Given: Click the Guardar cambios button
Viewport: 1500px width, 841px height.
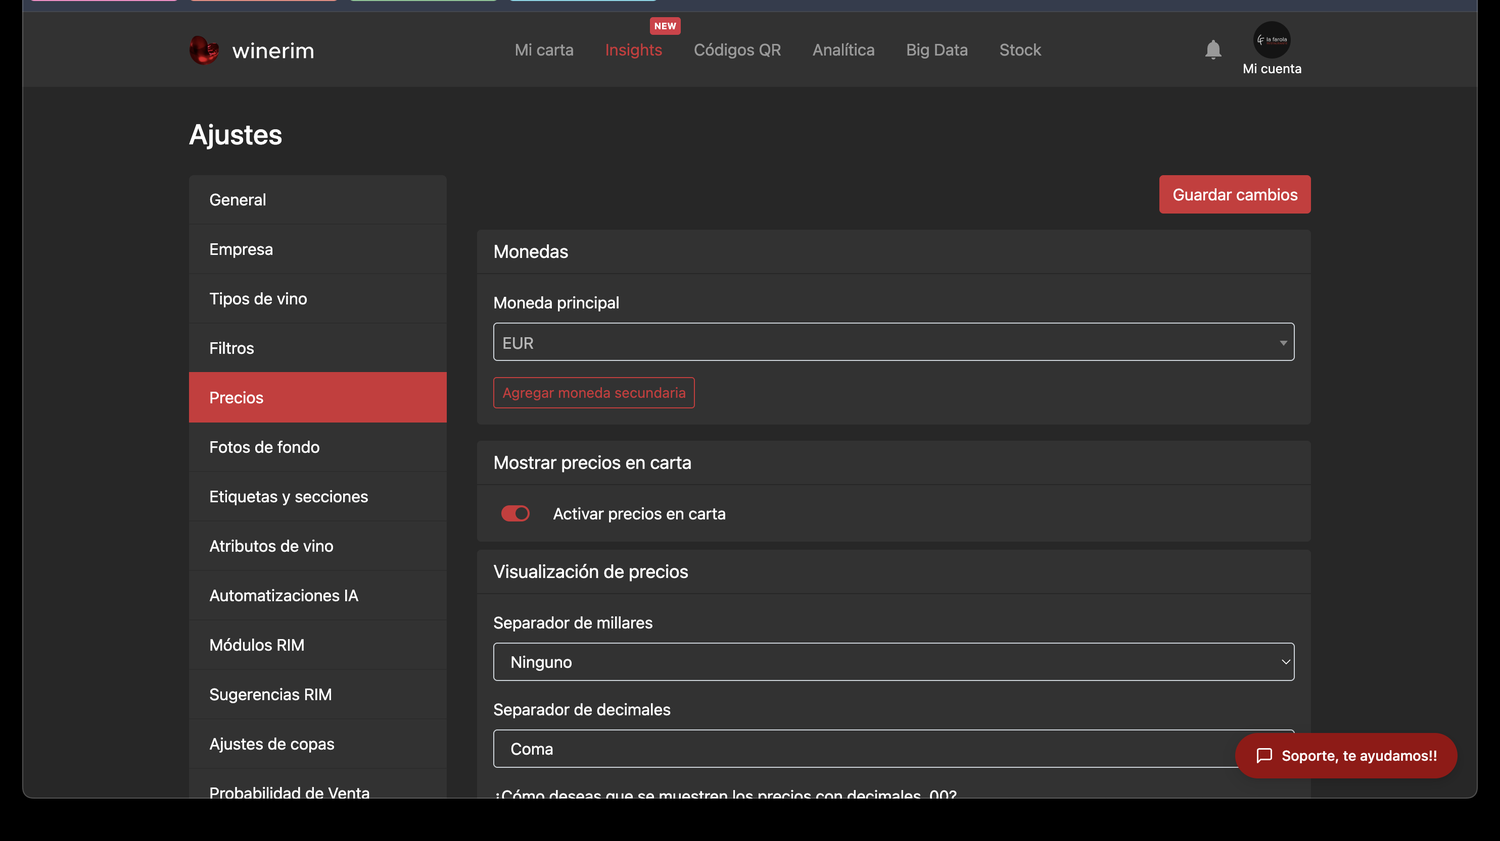Looking at the screenshot, I should 1235,195.
